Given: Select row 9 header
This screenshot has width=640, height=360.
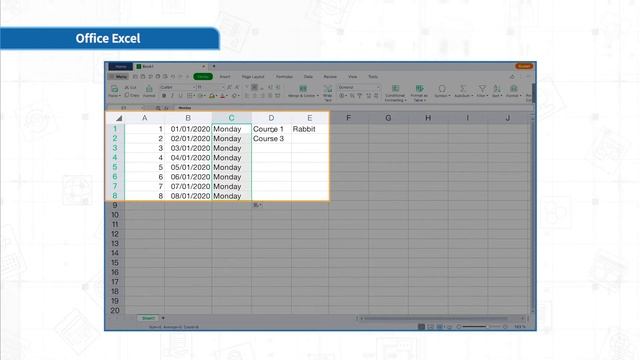Looking at the screenshot, I should coord(115,205).
